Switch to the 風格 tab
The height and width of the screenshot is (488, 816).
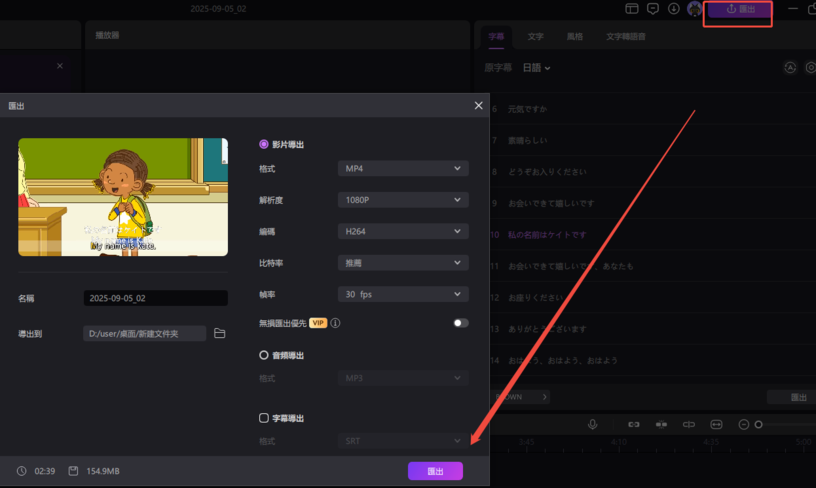[x=574, y=37]
